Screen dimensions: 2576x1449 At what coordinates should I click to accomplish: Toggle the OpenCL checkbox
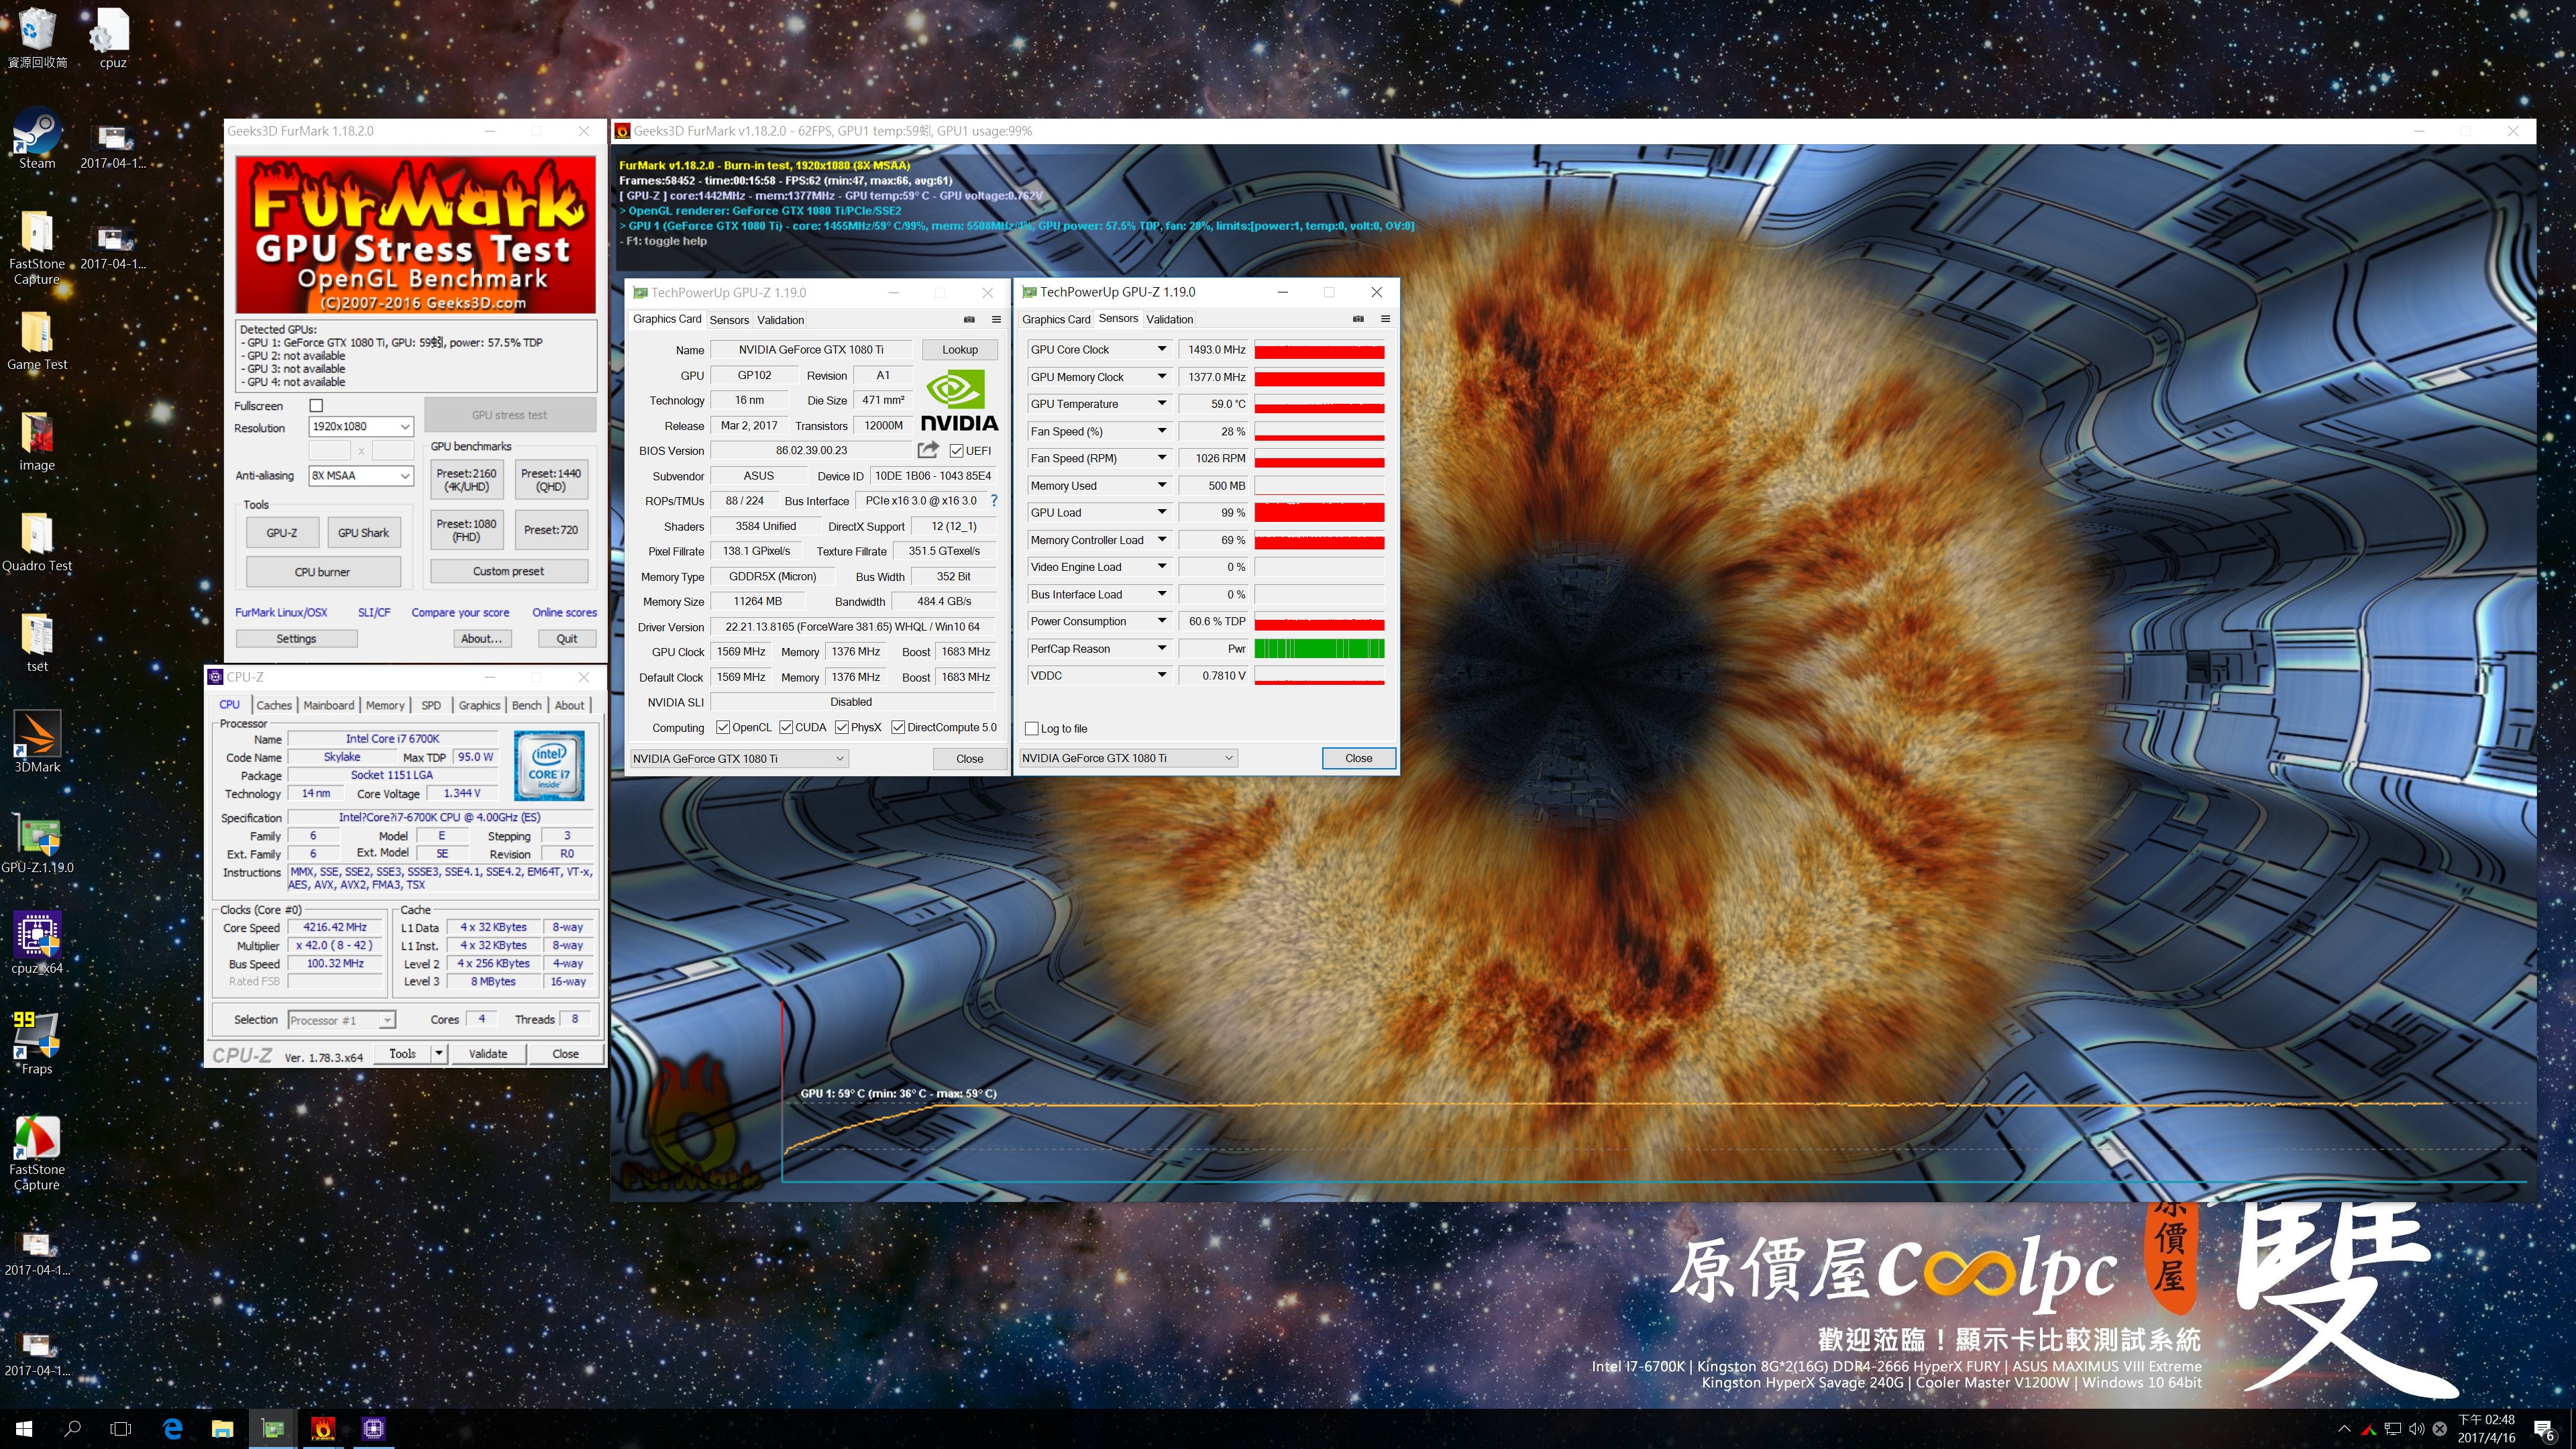click(722, 727)
